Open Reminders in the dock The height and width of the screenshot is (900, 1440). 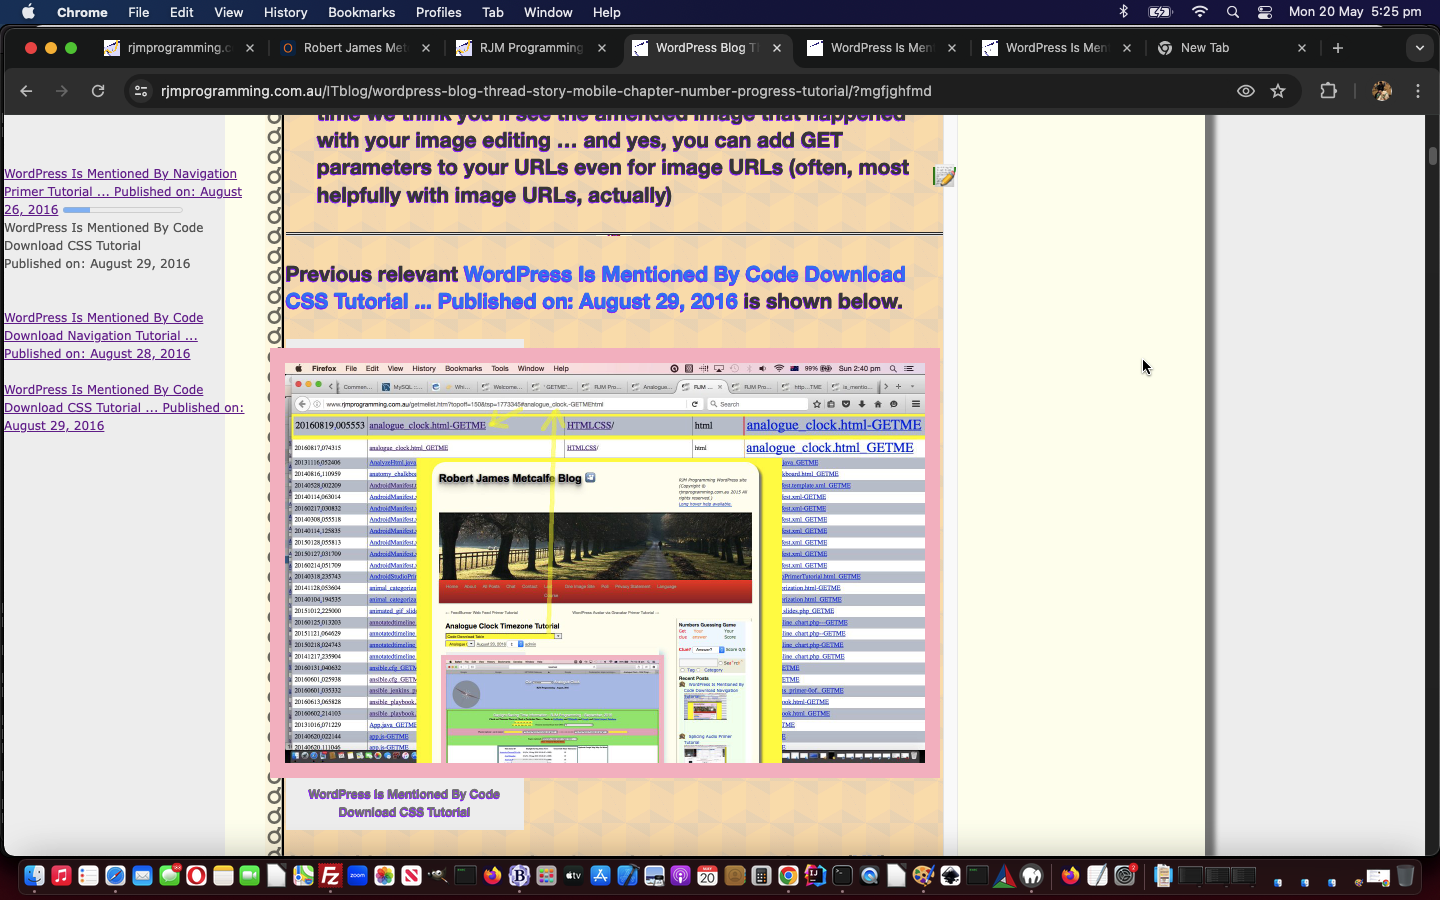click(x=88, y=876)
